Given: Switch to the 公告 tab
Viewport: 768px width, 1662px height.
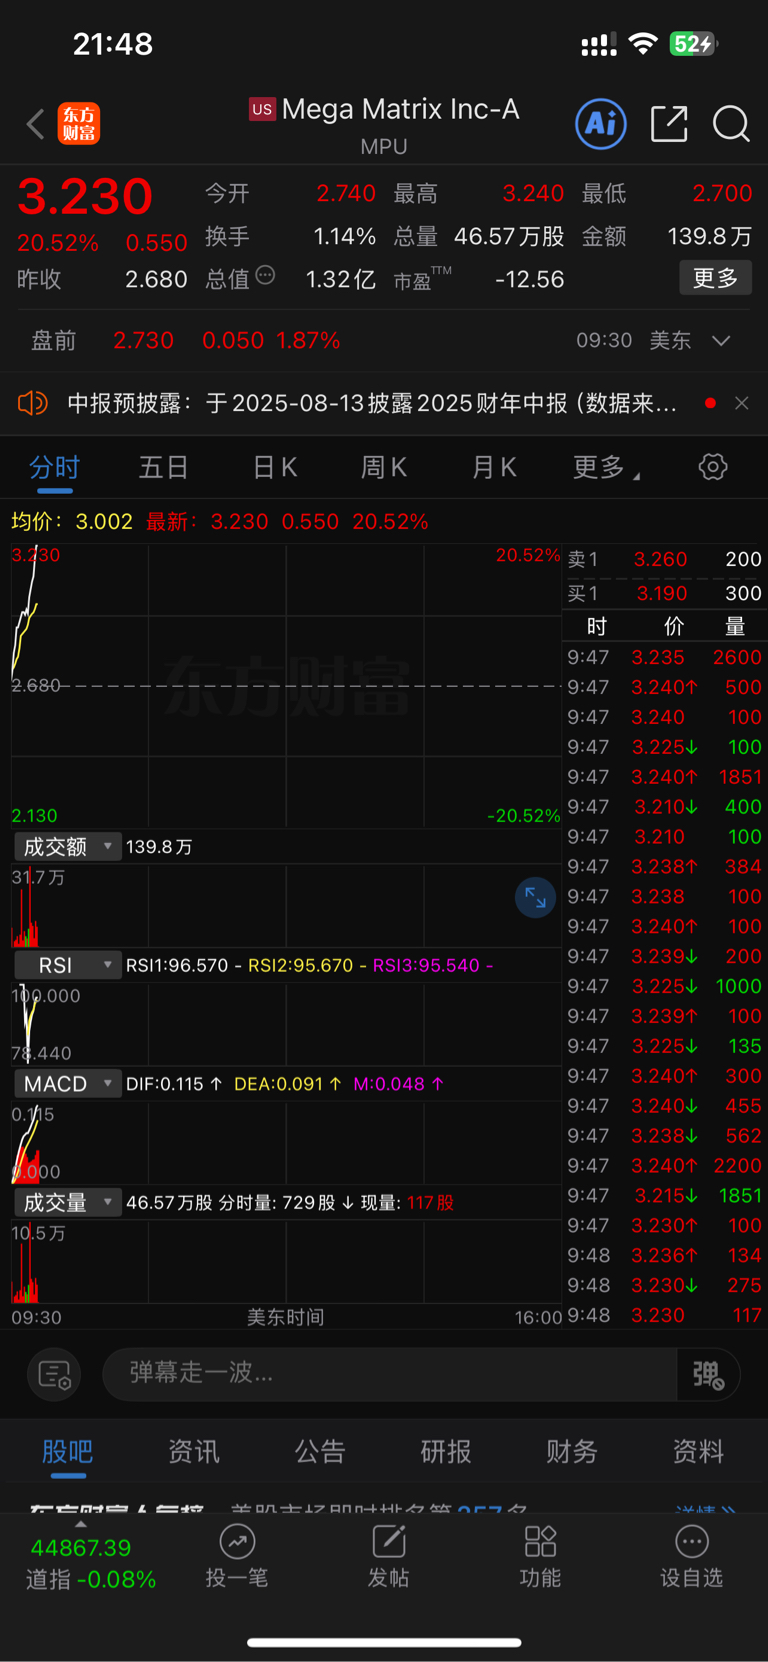Looking at the screenshot, I should coord(320,1451).
